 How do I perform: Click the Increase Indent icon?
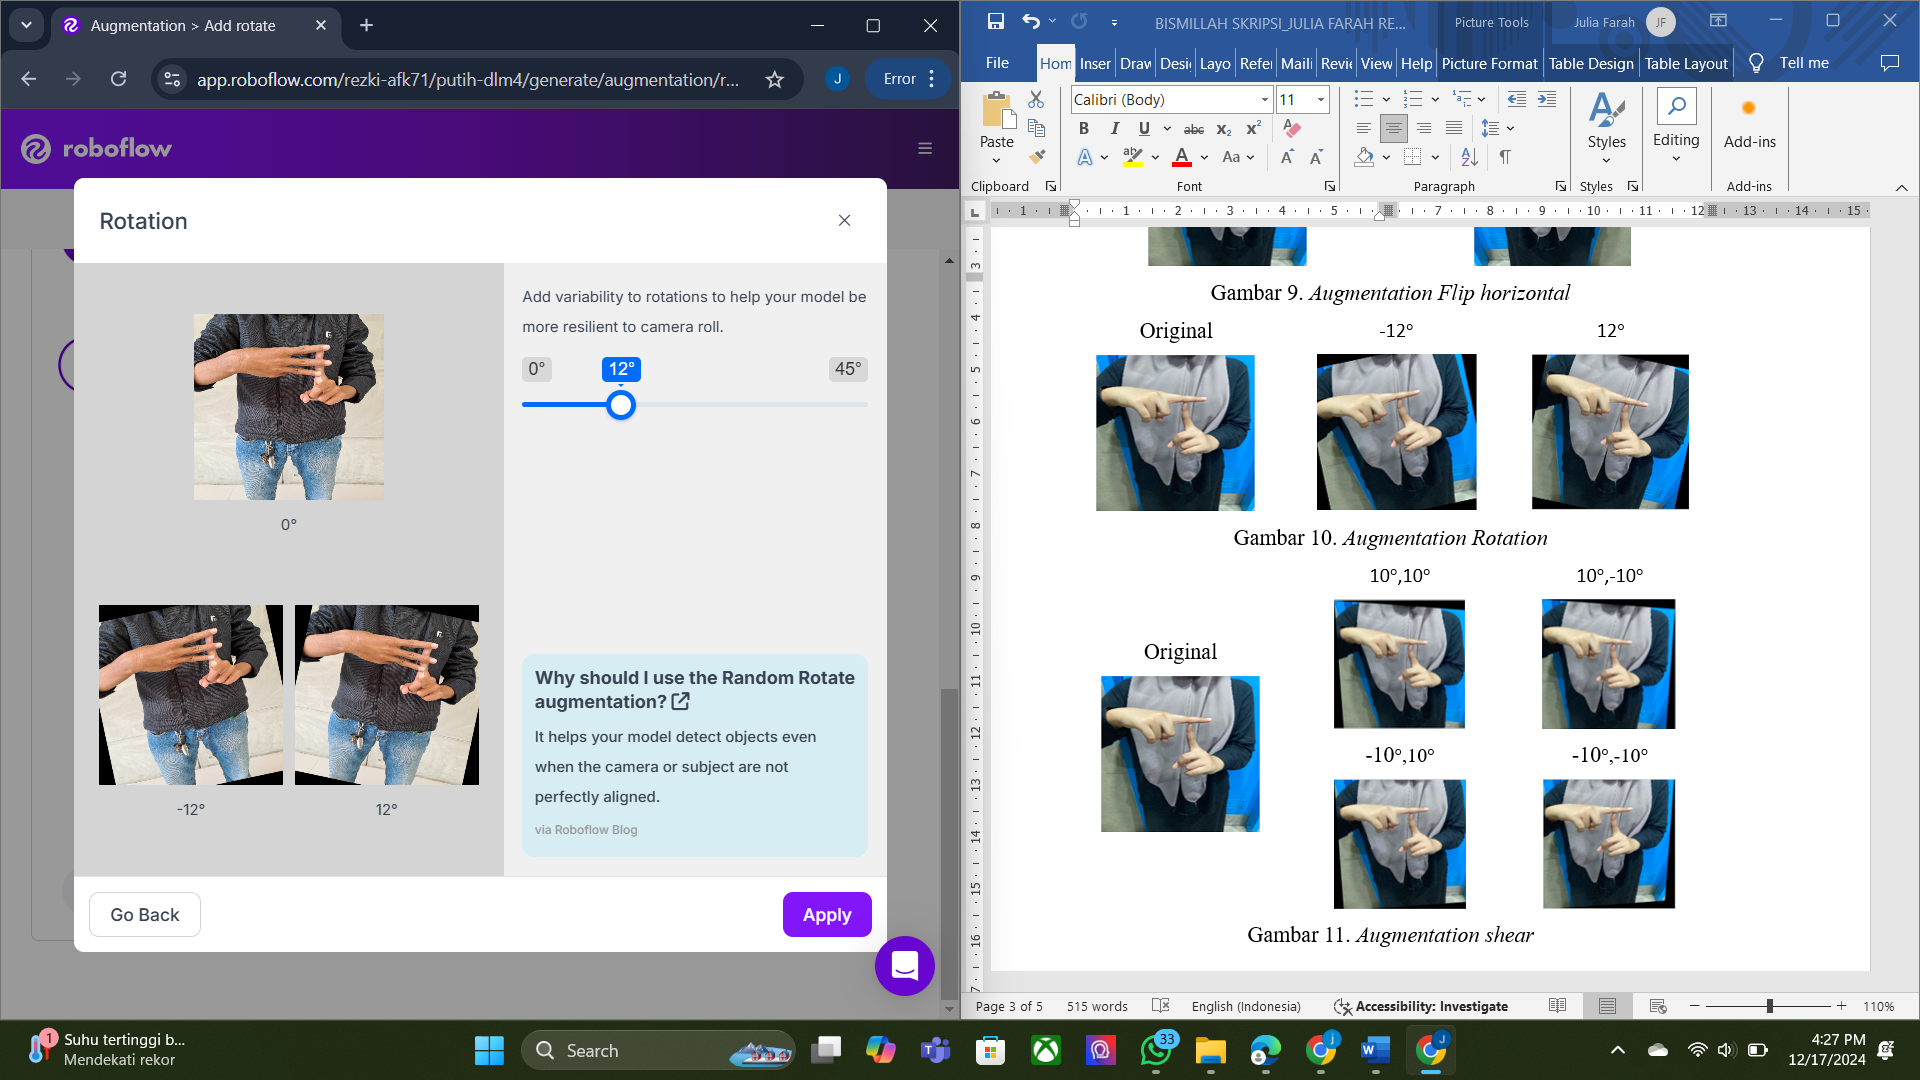tap(1547, 99)
